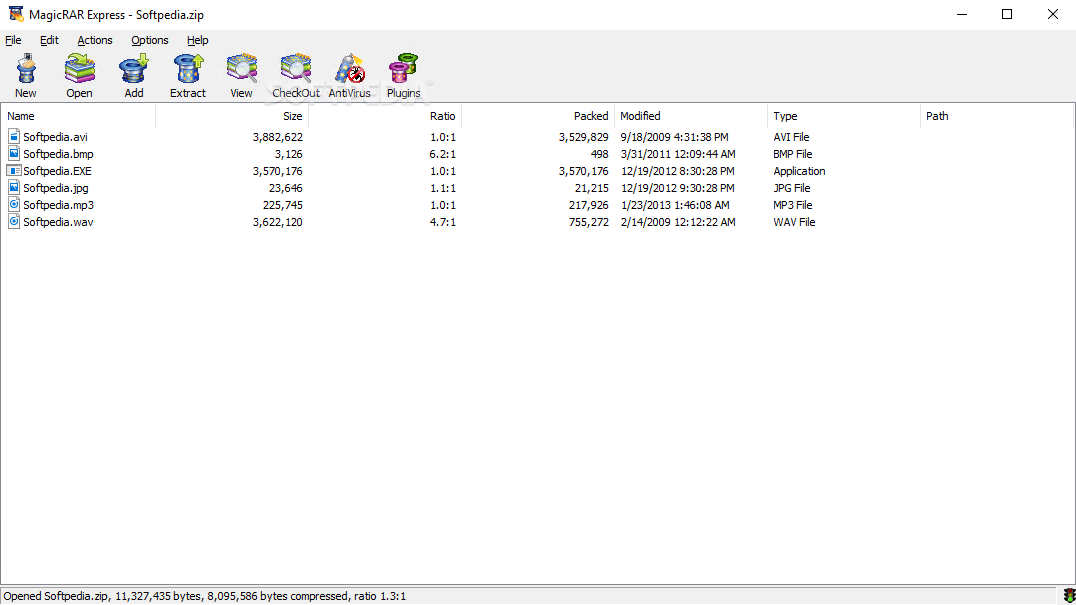This screenshot has width=1076, height=605.
Task: Maximize the MagicRAR Express window
Action: (1007, 14)
